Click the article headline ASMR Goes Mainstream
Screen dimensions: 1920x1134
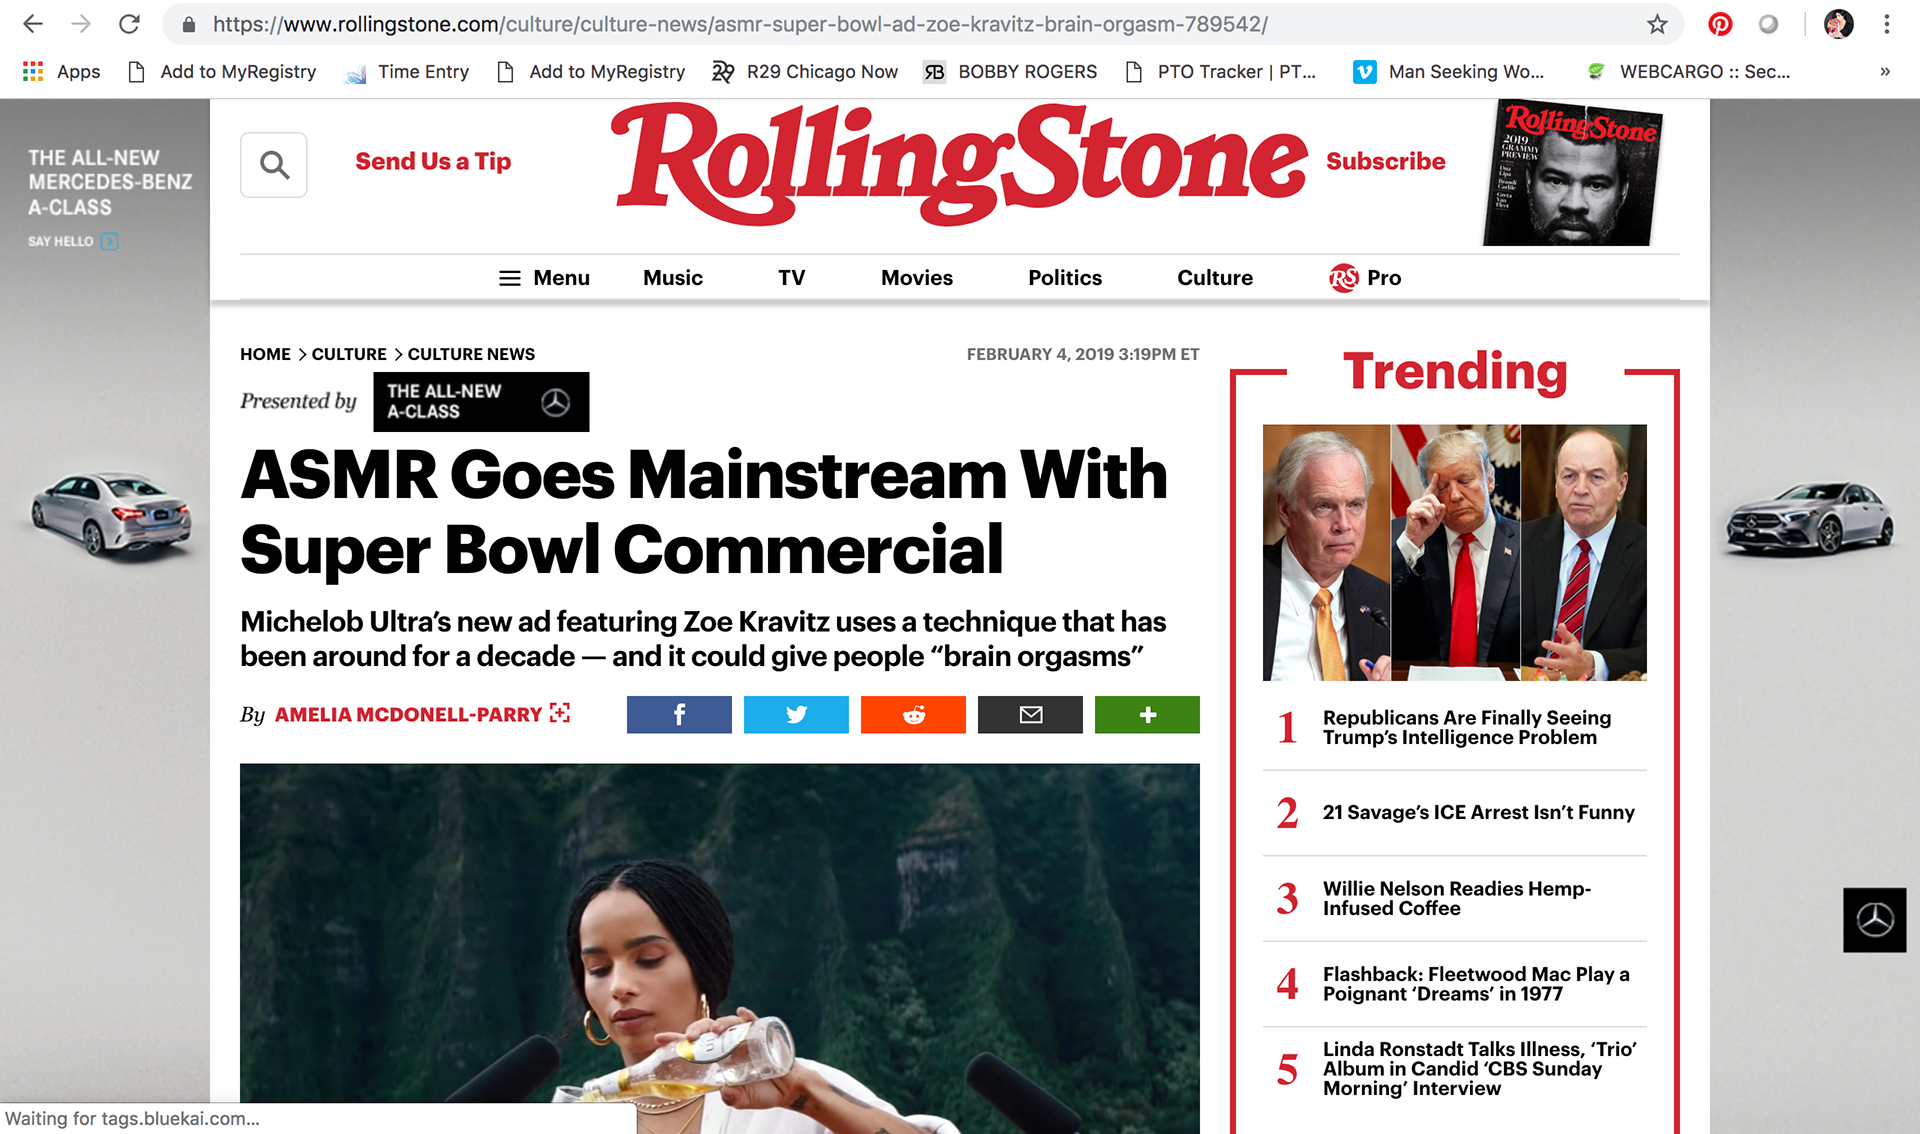point(704,512)
